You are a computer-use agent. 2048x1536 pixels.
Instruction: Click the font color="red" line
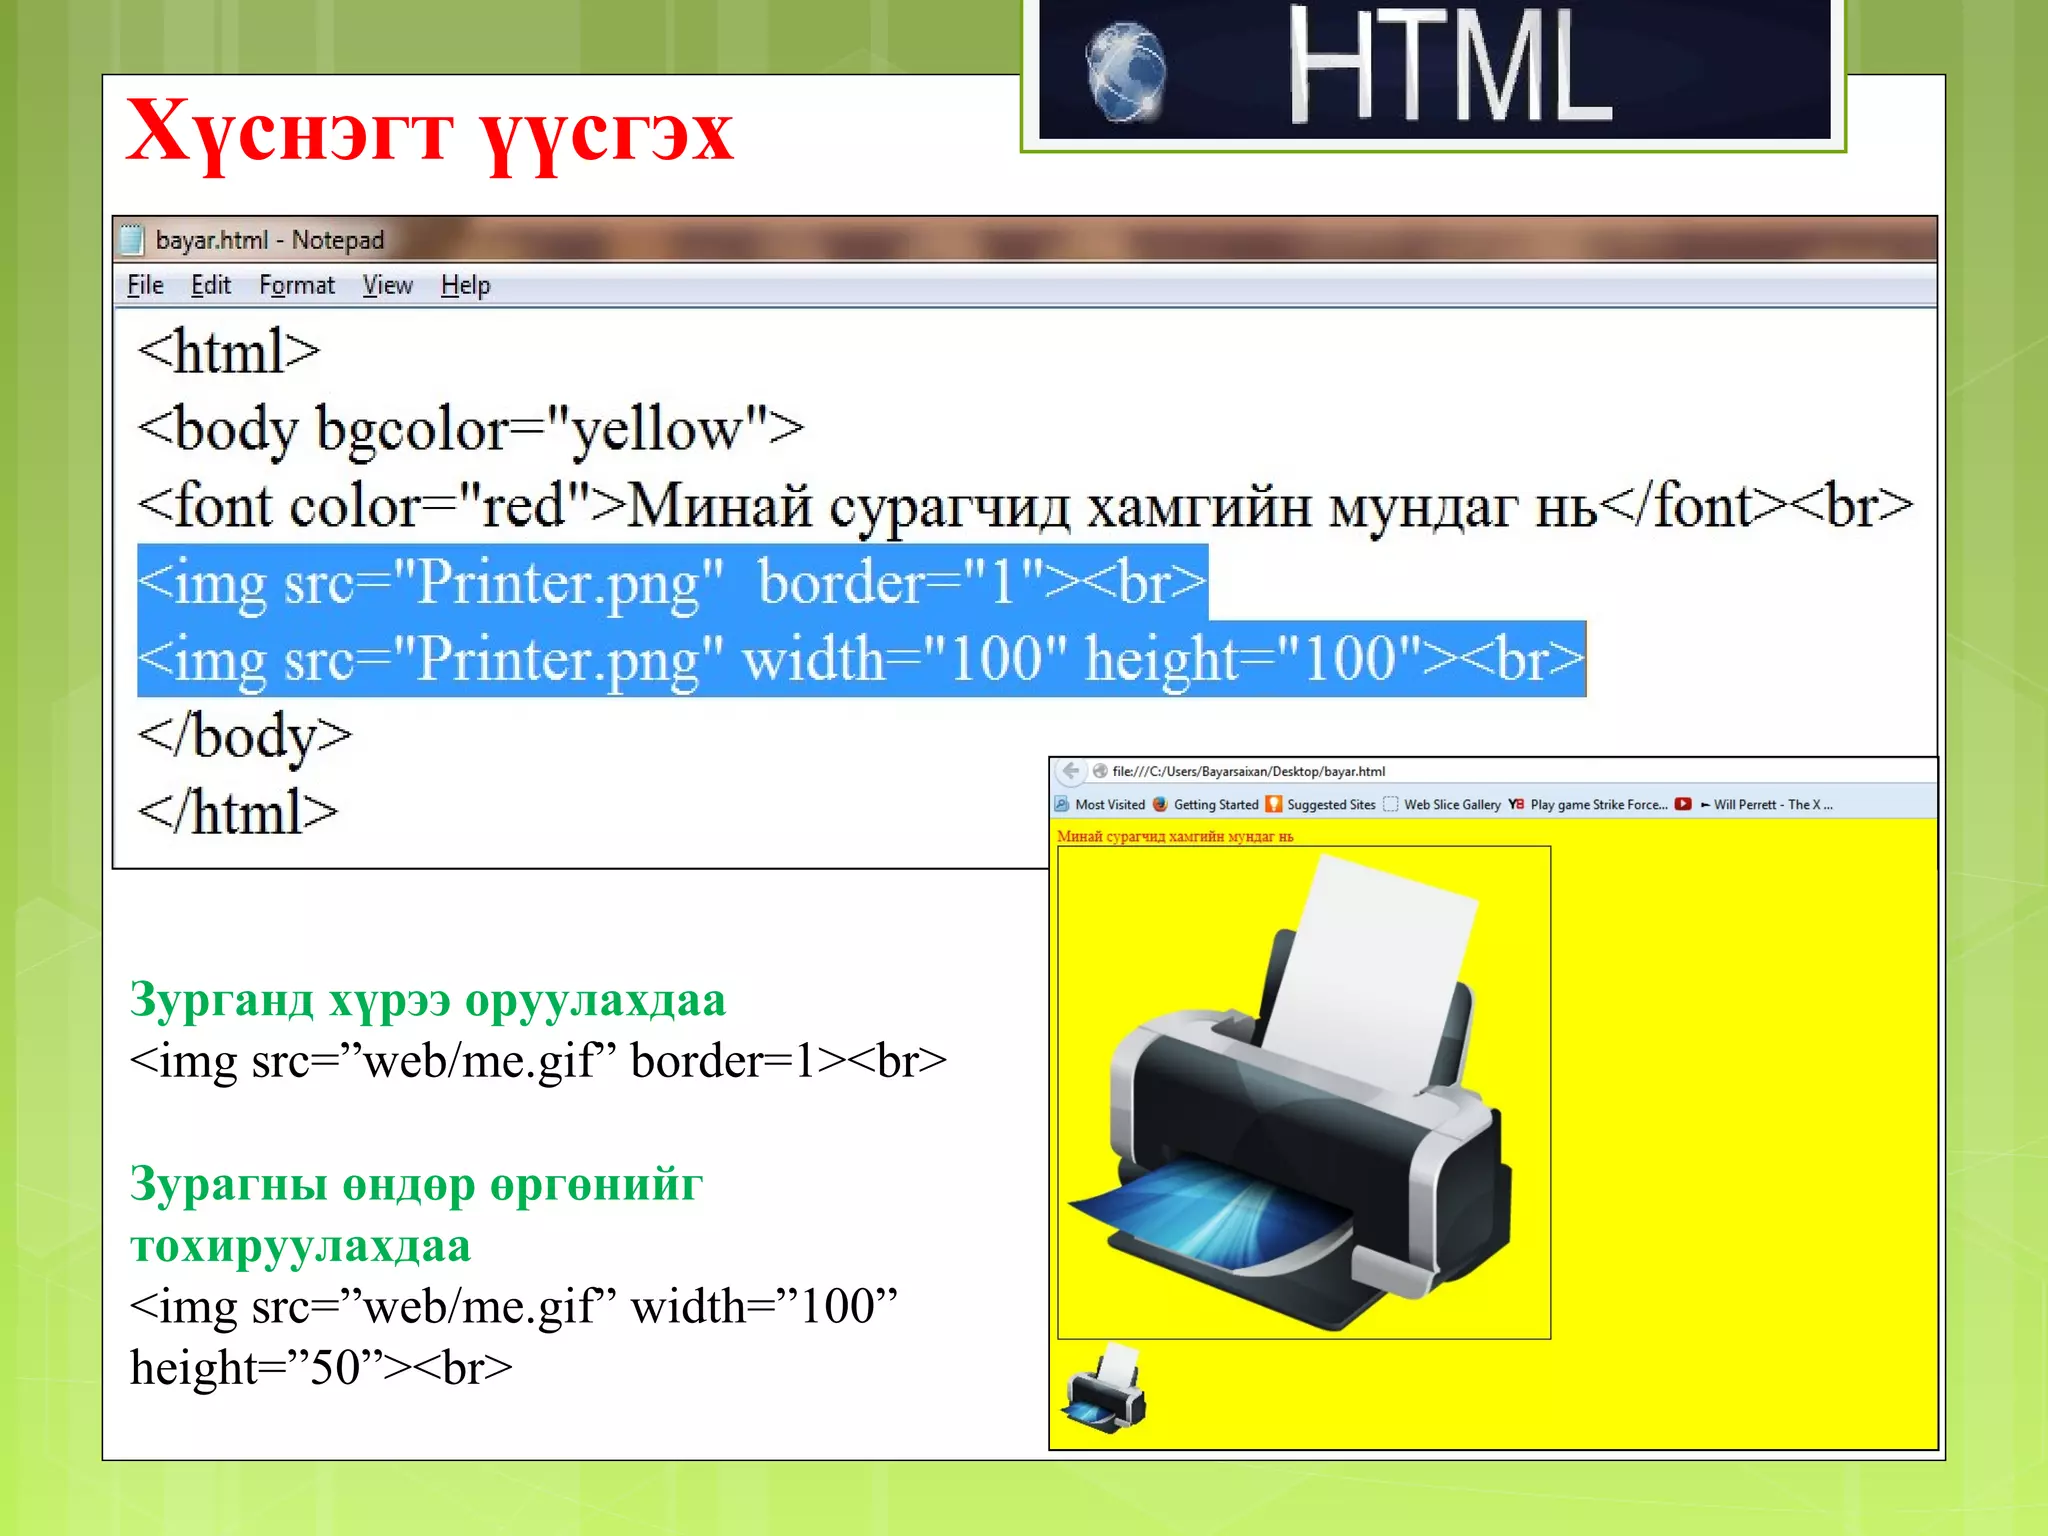pos(1025,506)
